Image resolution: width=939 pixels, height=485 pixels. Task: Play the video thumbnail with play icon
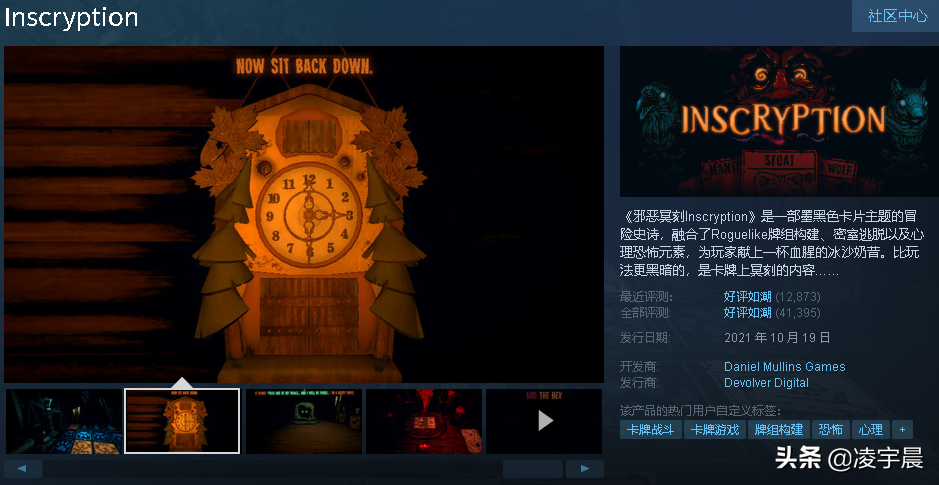[x=544, y=421]
